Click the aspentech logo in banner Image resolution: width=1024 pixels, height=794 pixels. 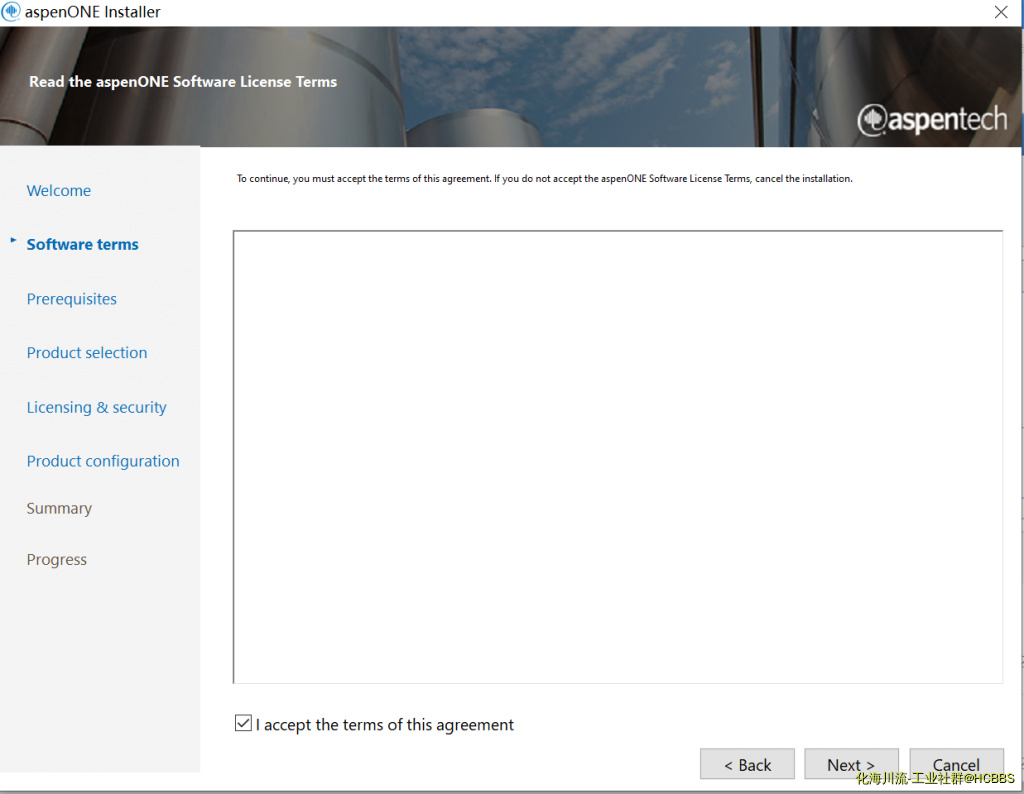click(932, 120)
